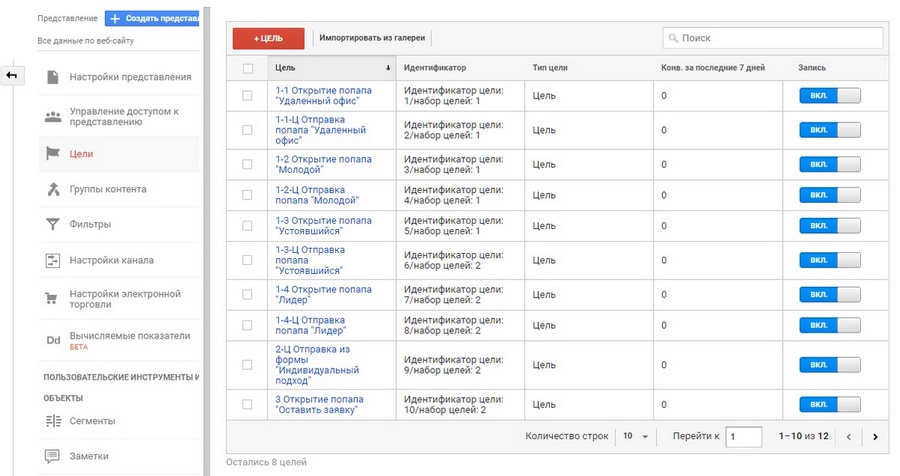The height and width of the screenshot is (476, 900).
Task: Click the Создать представление button
Action: (152, 18)
